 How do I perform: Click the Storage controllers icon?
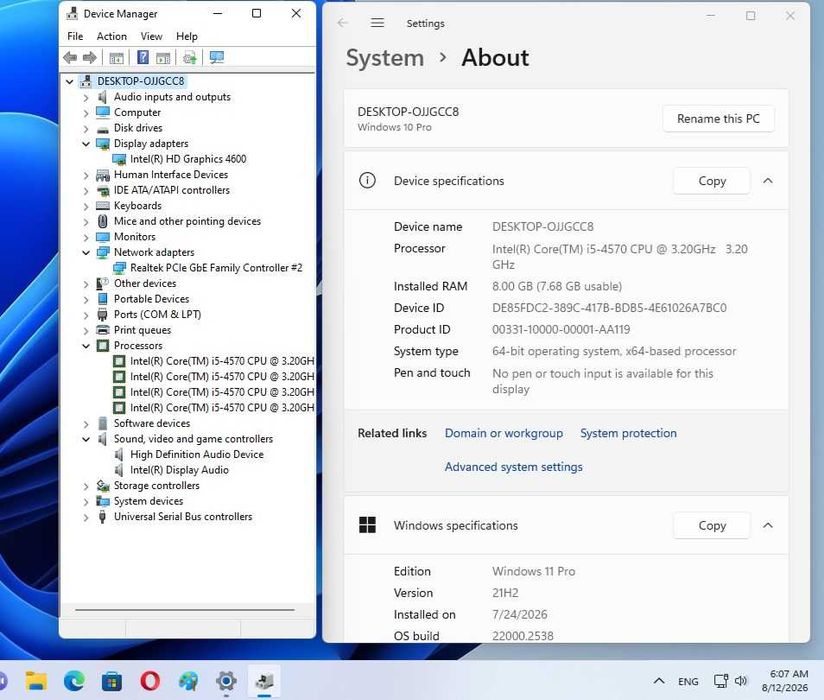pos(102,486)
